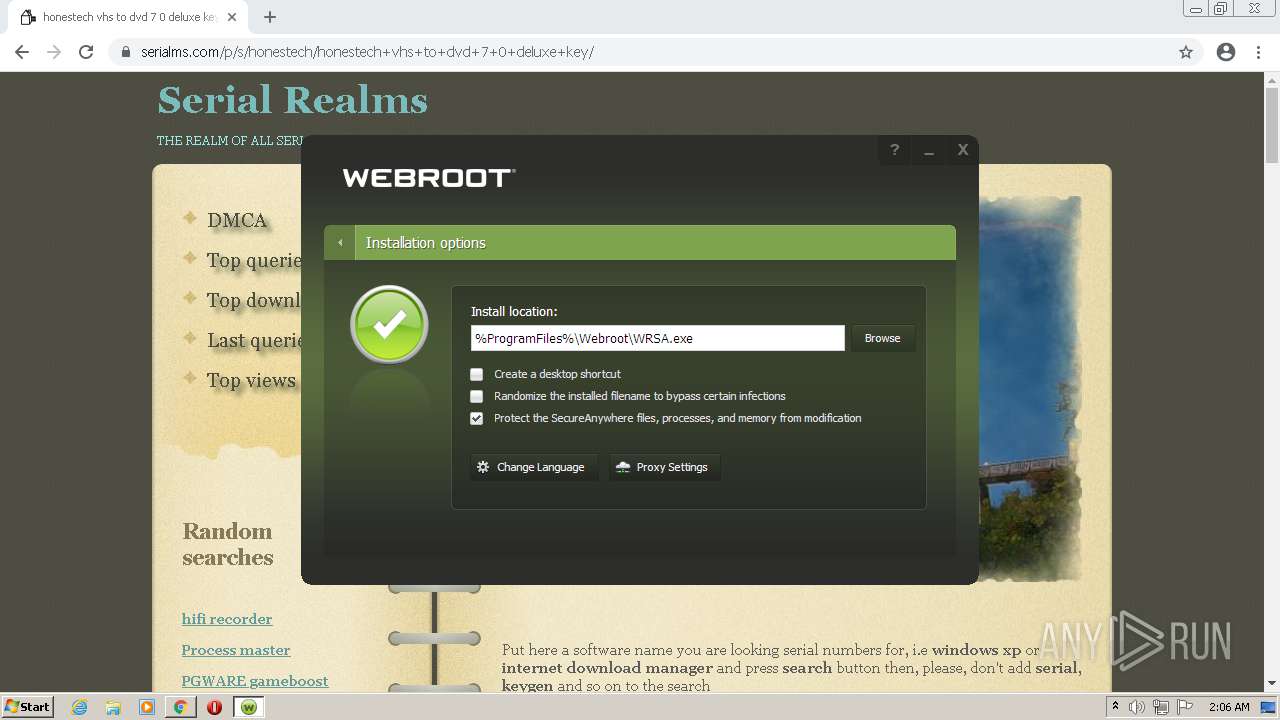Image resolution: width=1280 pixels, height=720 pixels.
Task: Open the Action Center flag icon
Action: tap(1185, 707)
